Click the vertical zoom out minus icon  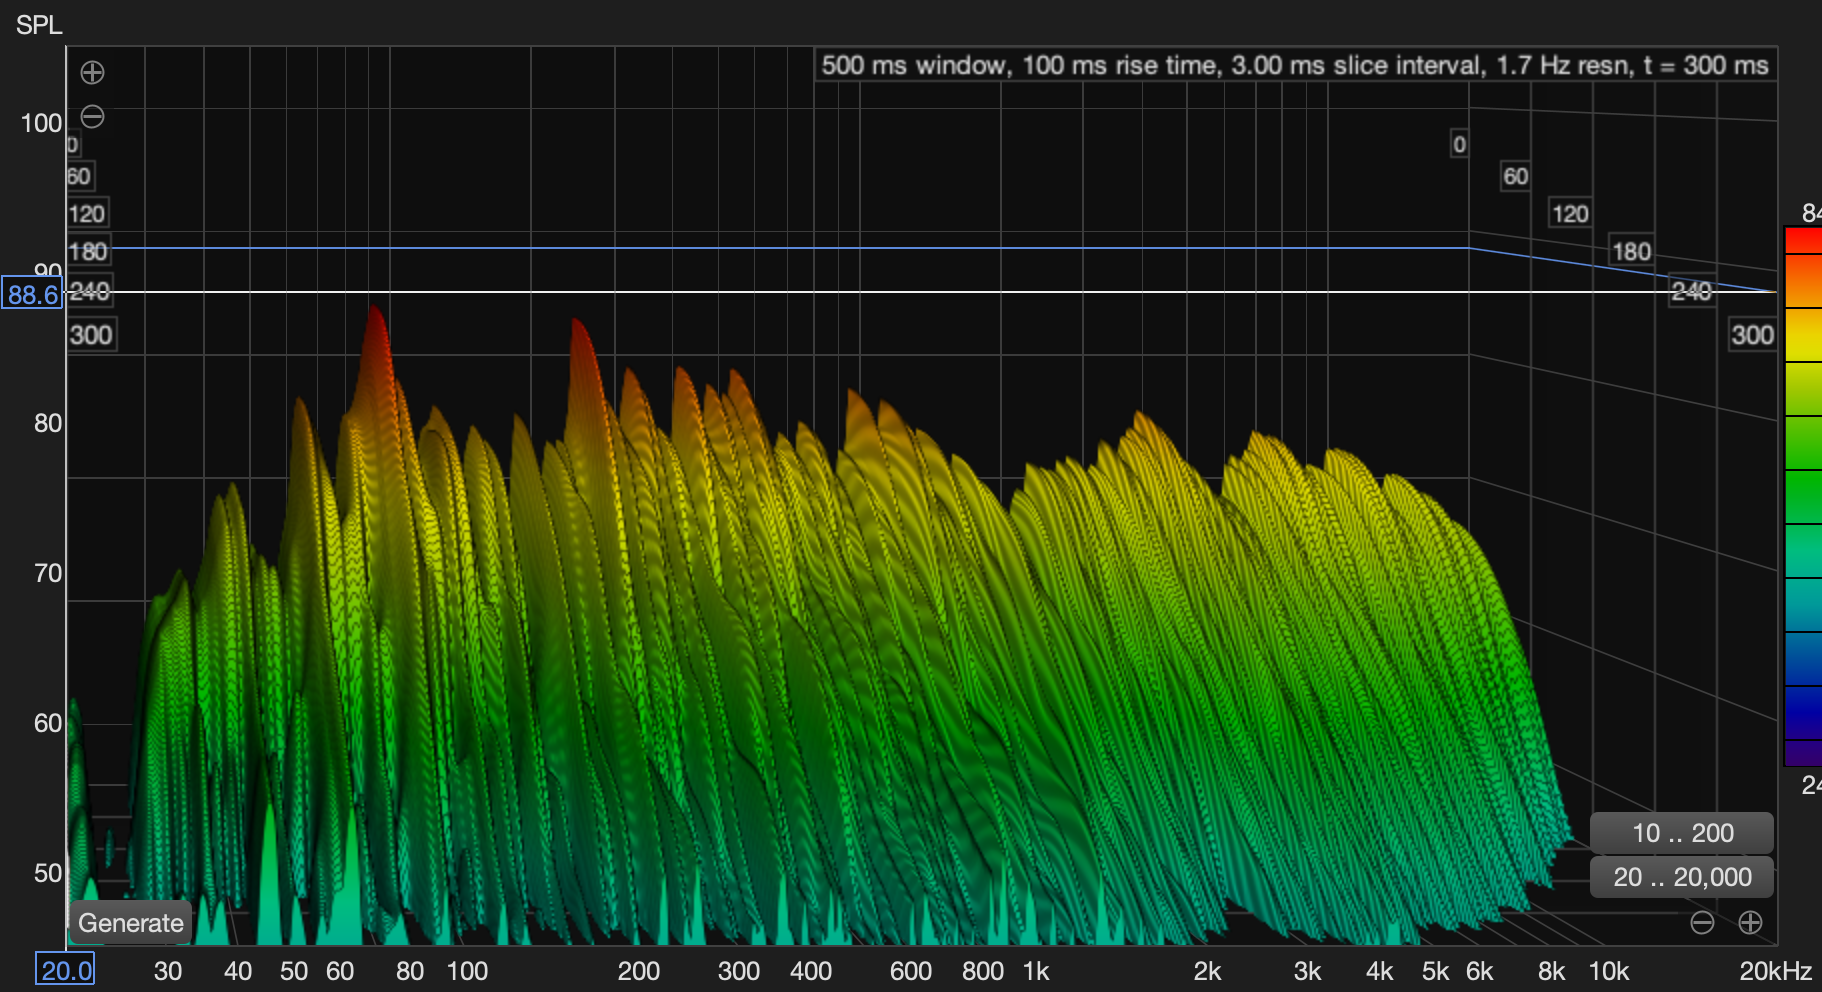tap(92, 117)
